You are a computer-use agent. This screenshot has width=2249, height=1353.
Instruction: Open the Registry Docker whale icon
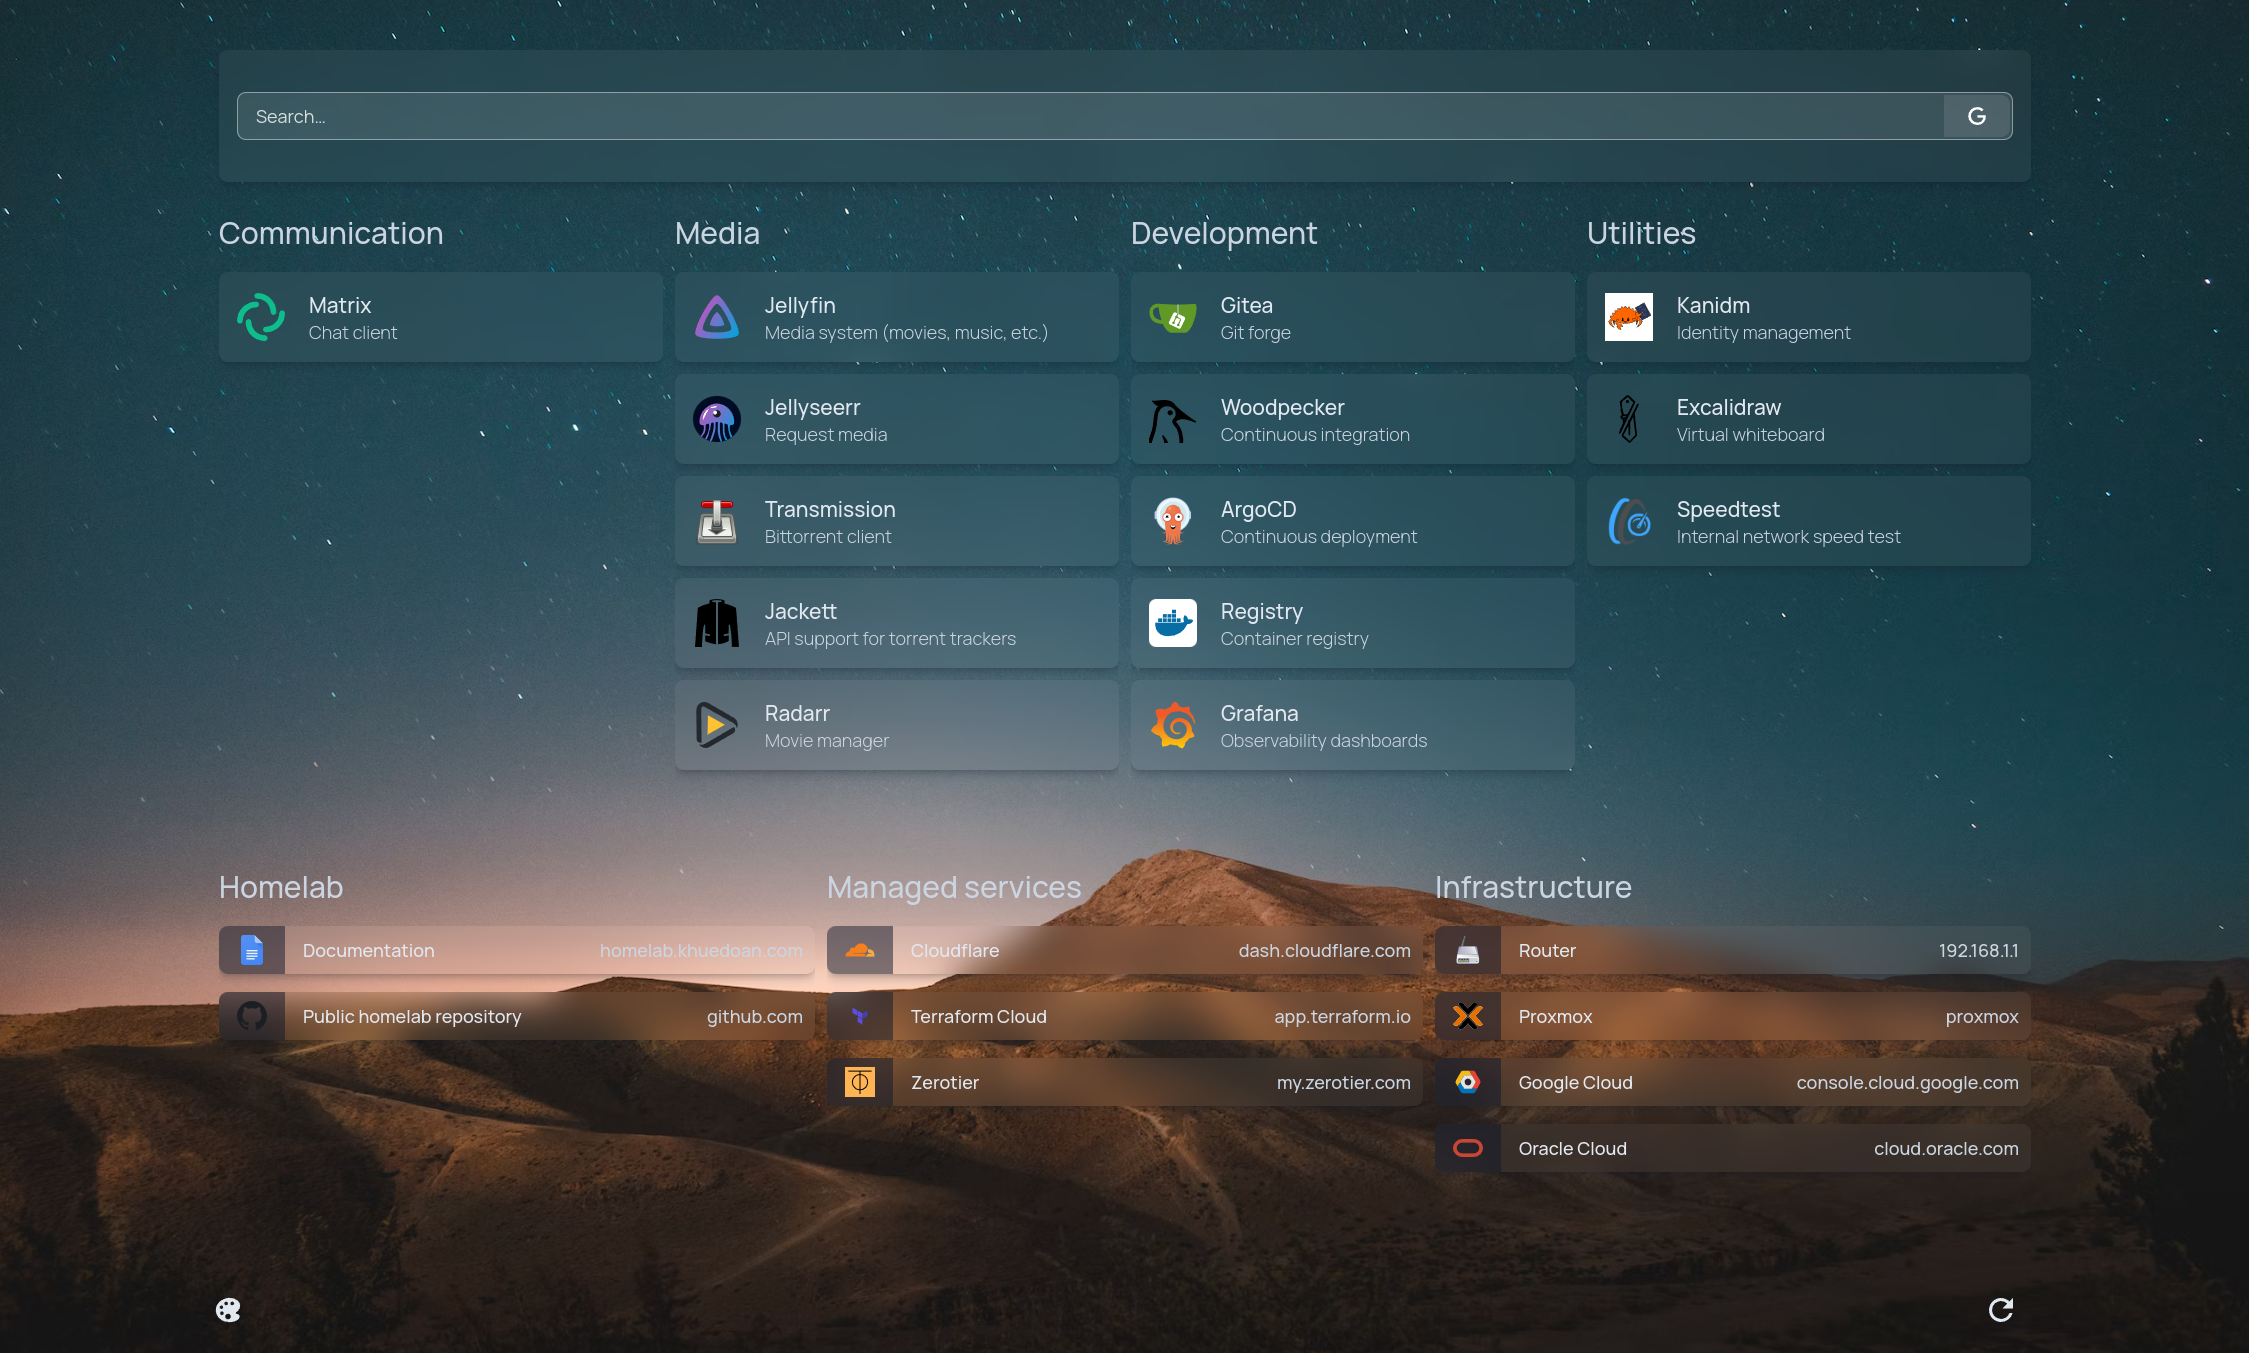1173,623
